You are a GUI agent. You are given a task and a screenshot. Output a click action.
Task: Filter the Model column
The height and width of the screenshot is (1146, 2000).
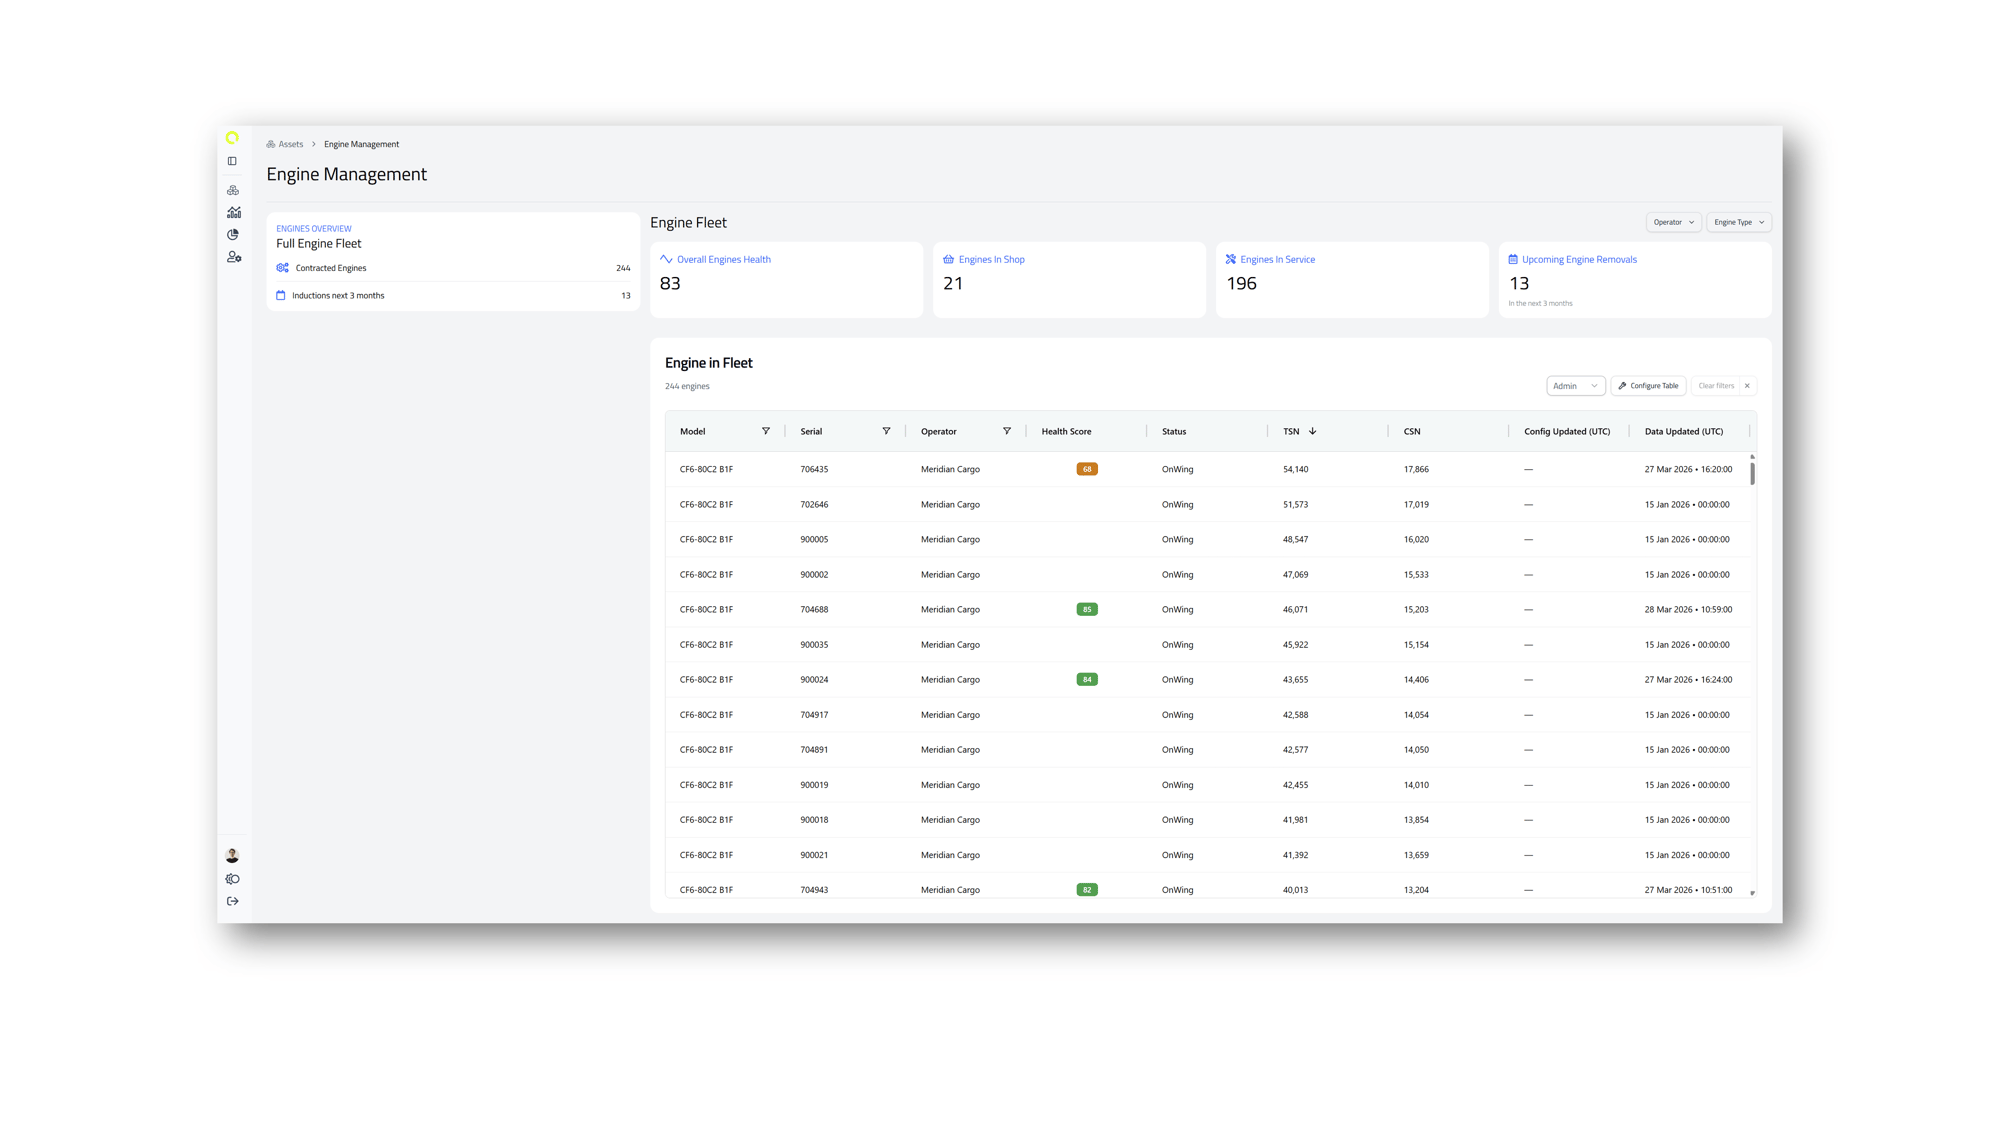click(766, 431)
